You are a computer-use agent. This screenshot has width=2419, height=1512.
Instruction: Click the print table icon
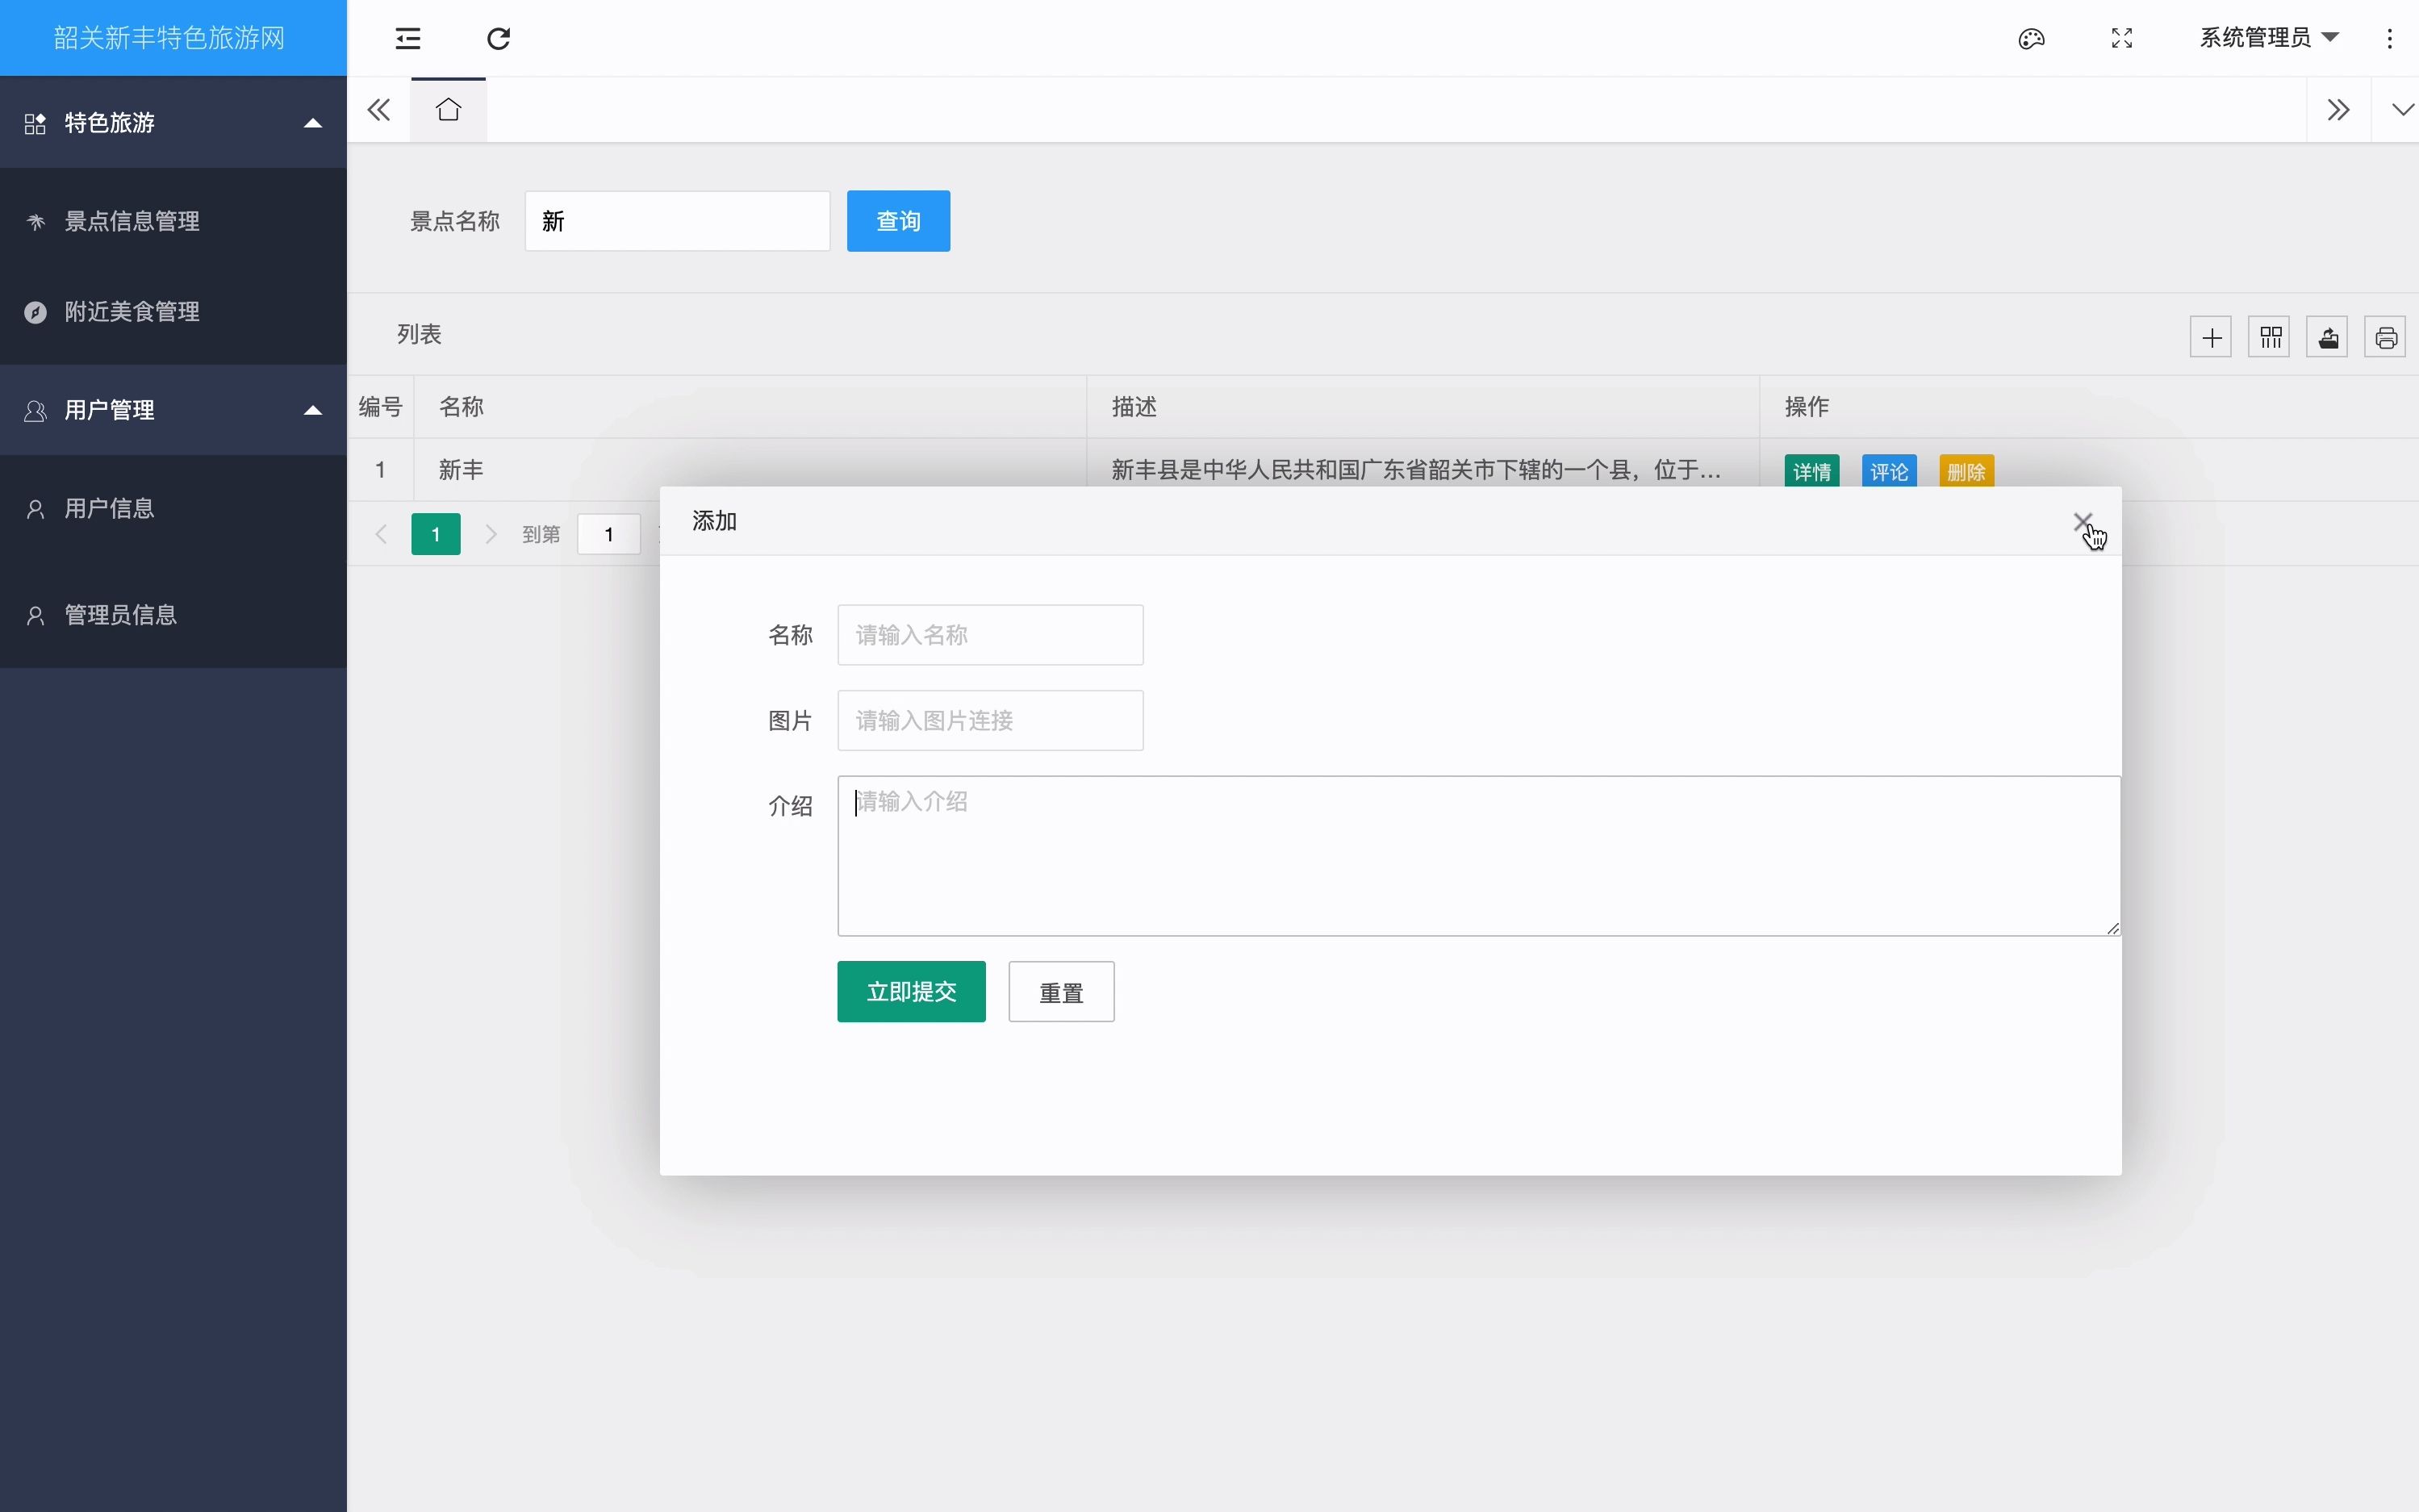pyautogui.click(x=2385, y=338)
